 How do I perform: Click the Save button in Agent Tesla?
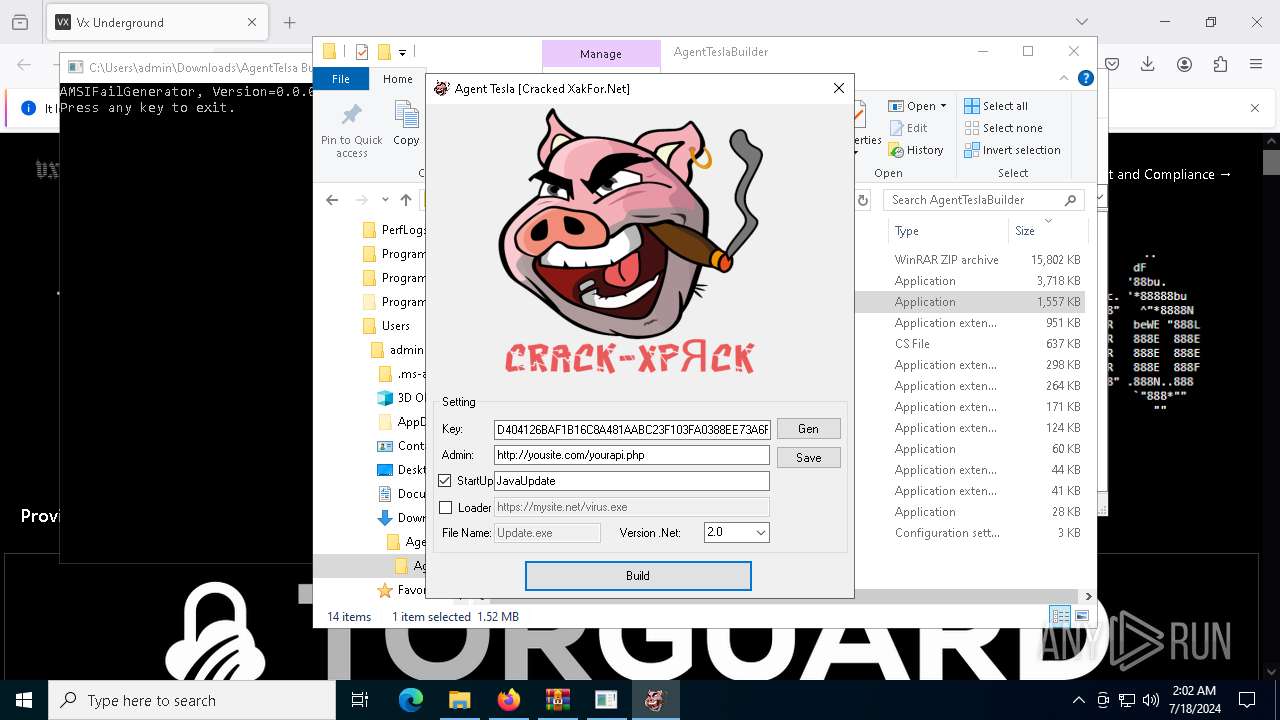808,458
